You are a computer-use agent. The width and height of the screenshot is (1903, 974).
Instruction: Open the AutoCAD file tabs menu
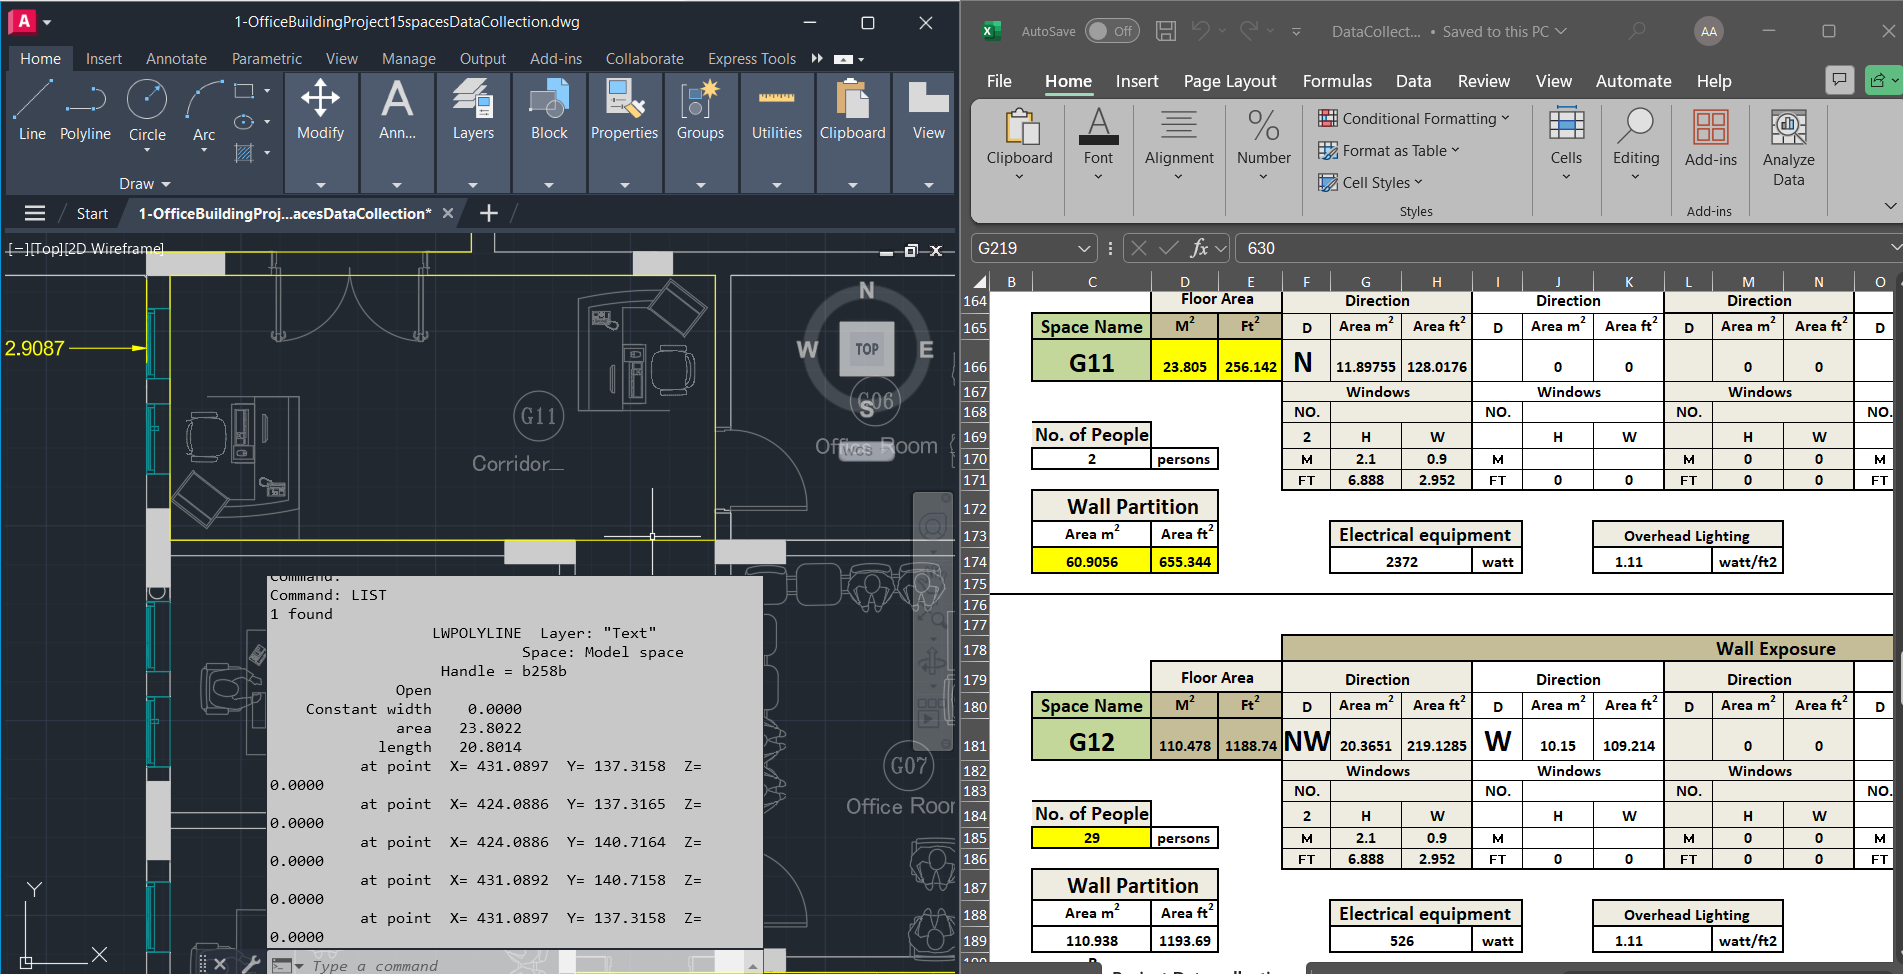[x=35, y=213]
